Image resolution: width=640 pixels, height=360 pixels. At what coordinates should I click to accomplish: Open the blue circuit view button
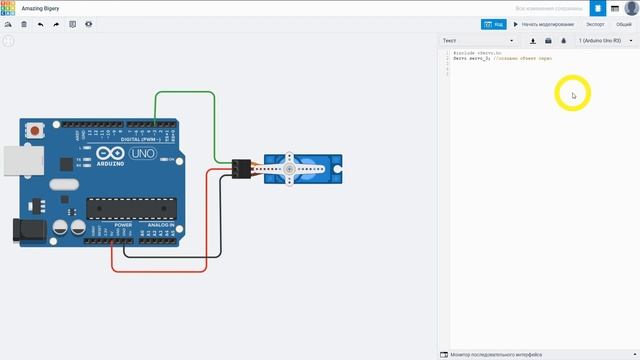coord(598,8)
